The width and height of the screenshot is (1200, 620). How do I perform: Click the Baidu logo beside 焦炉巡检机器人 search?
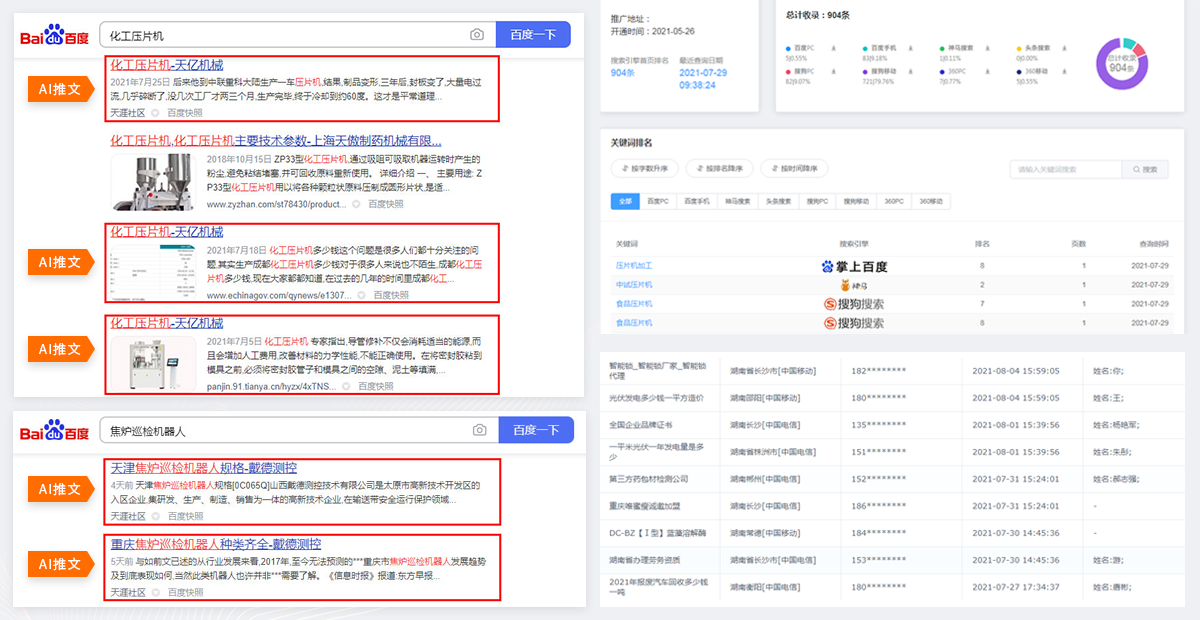coord(56,432)
